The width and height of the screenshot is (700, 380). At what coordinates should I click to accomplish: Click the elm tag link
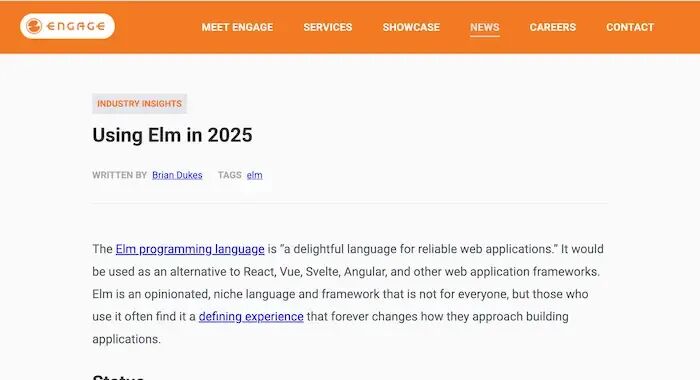click(254, 175)
